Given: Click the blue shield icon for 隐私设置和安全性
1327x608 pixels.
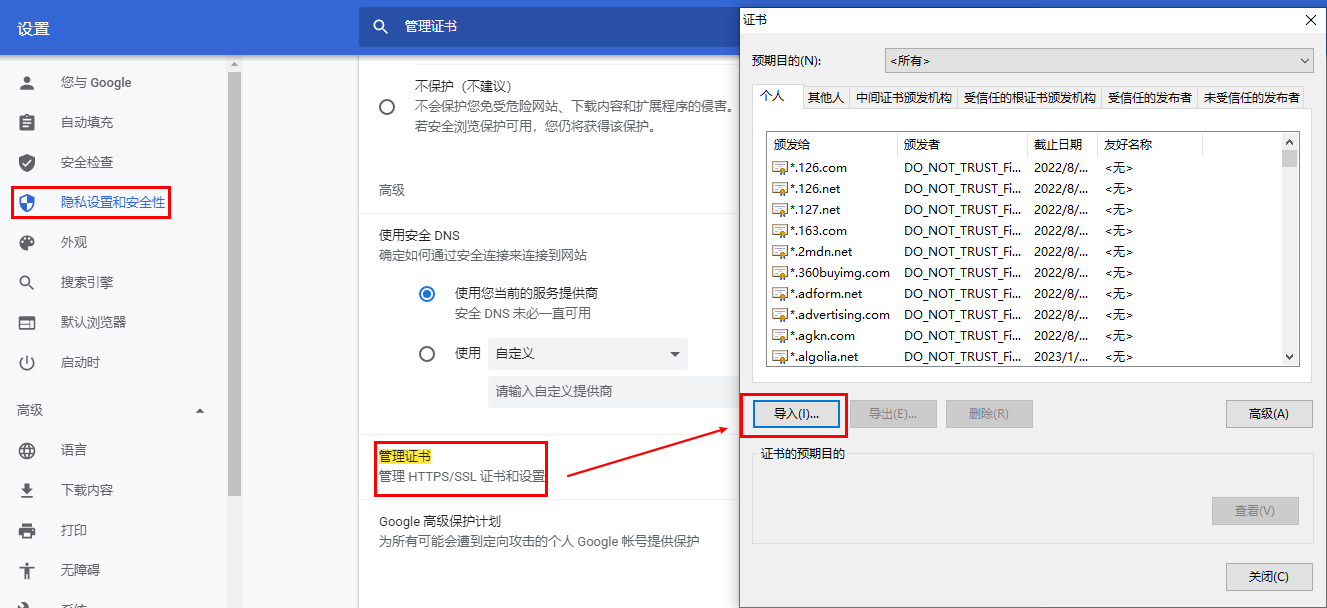Looking at the screenshot, I should (27, 203).
